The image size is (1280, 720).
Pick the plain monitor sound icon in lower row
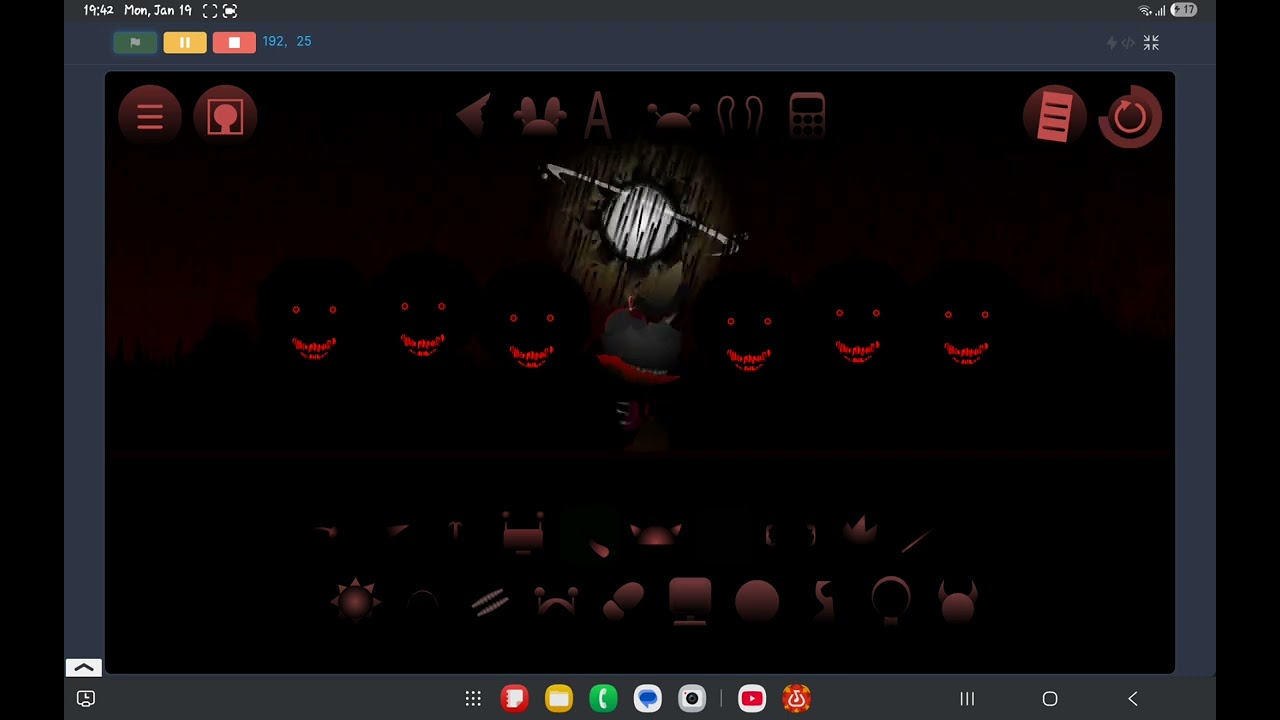[x=690, y=601]
